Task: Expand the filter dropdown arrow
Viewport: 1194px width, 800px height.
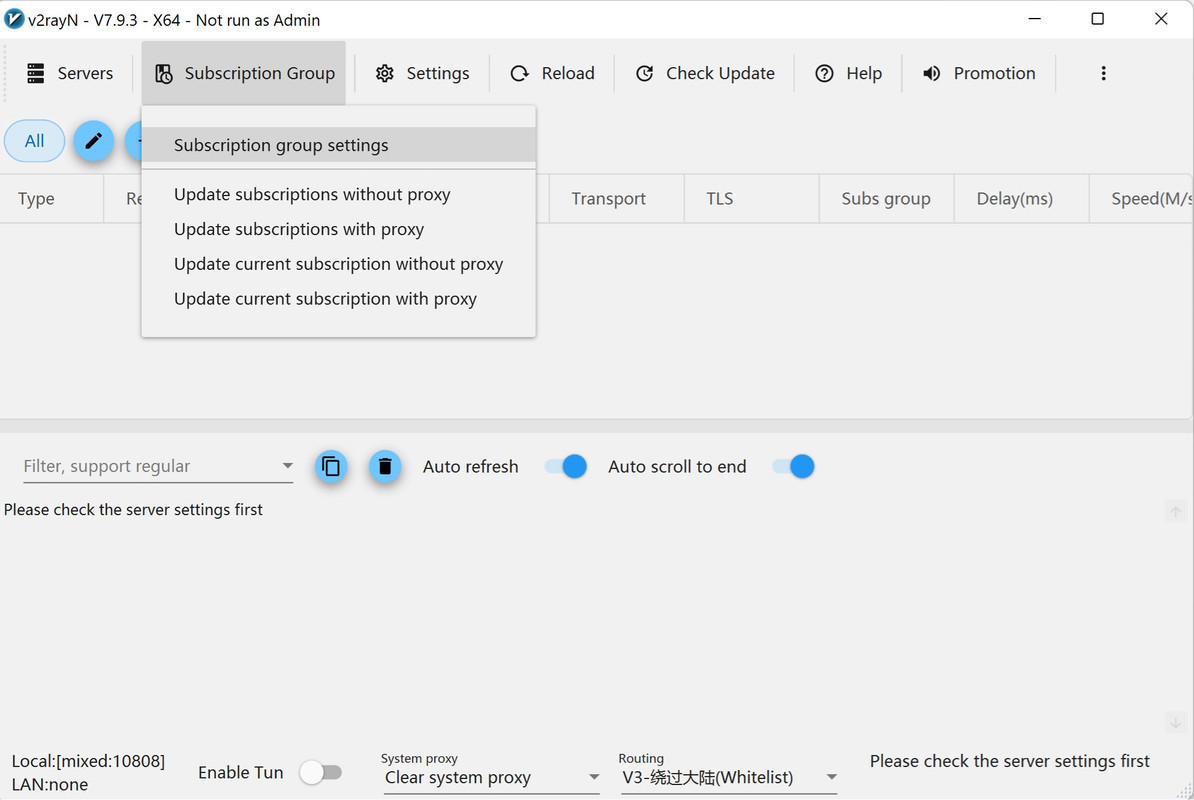Action: pos(287,466)
